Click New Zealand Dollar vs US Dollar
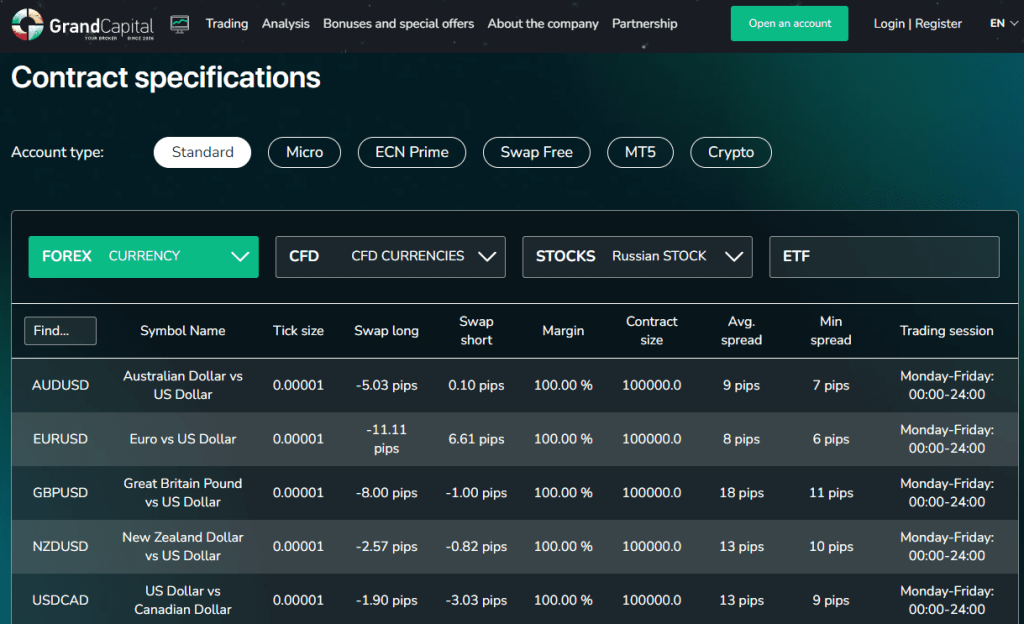This screenshot has width=1024, height=624. pyautogui.click(x=183, y=546)
